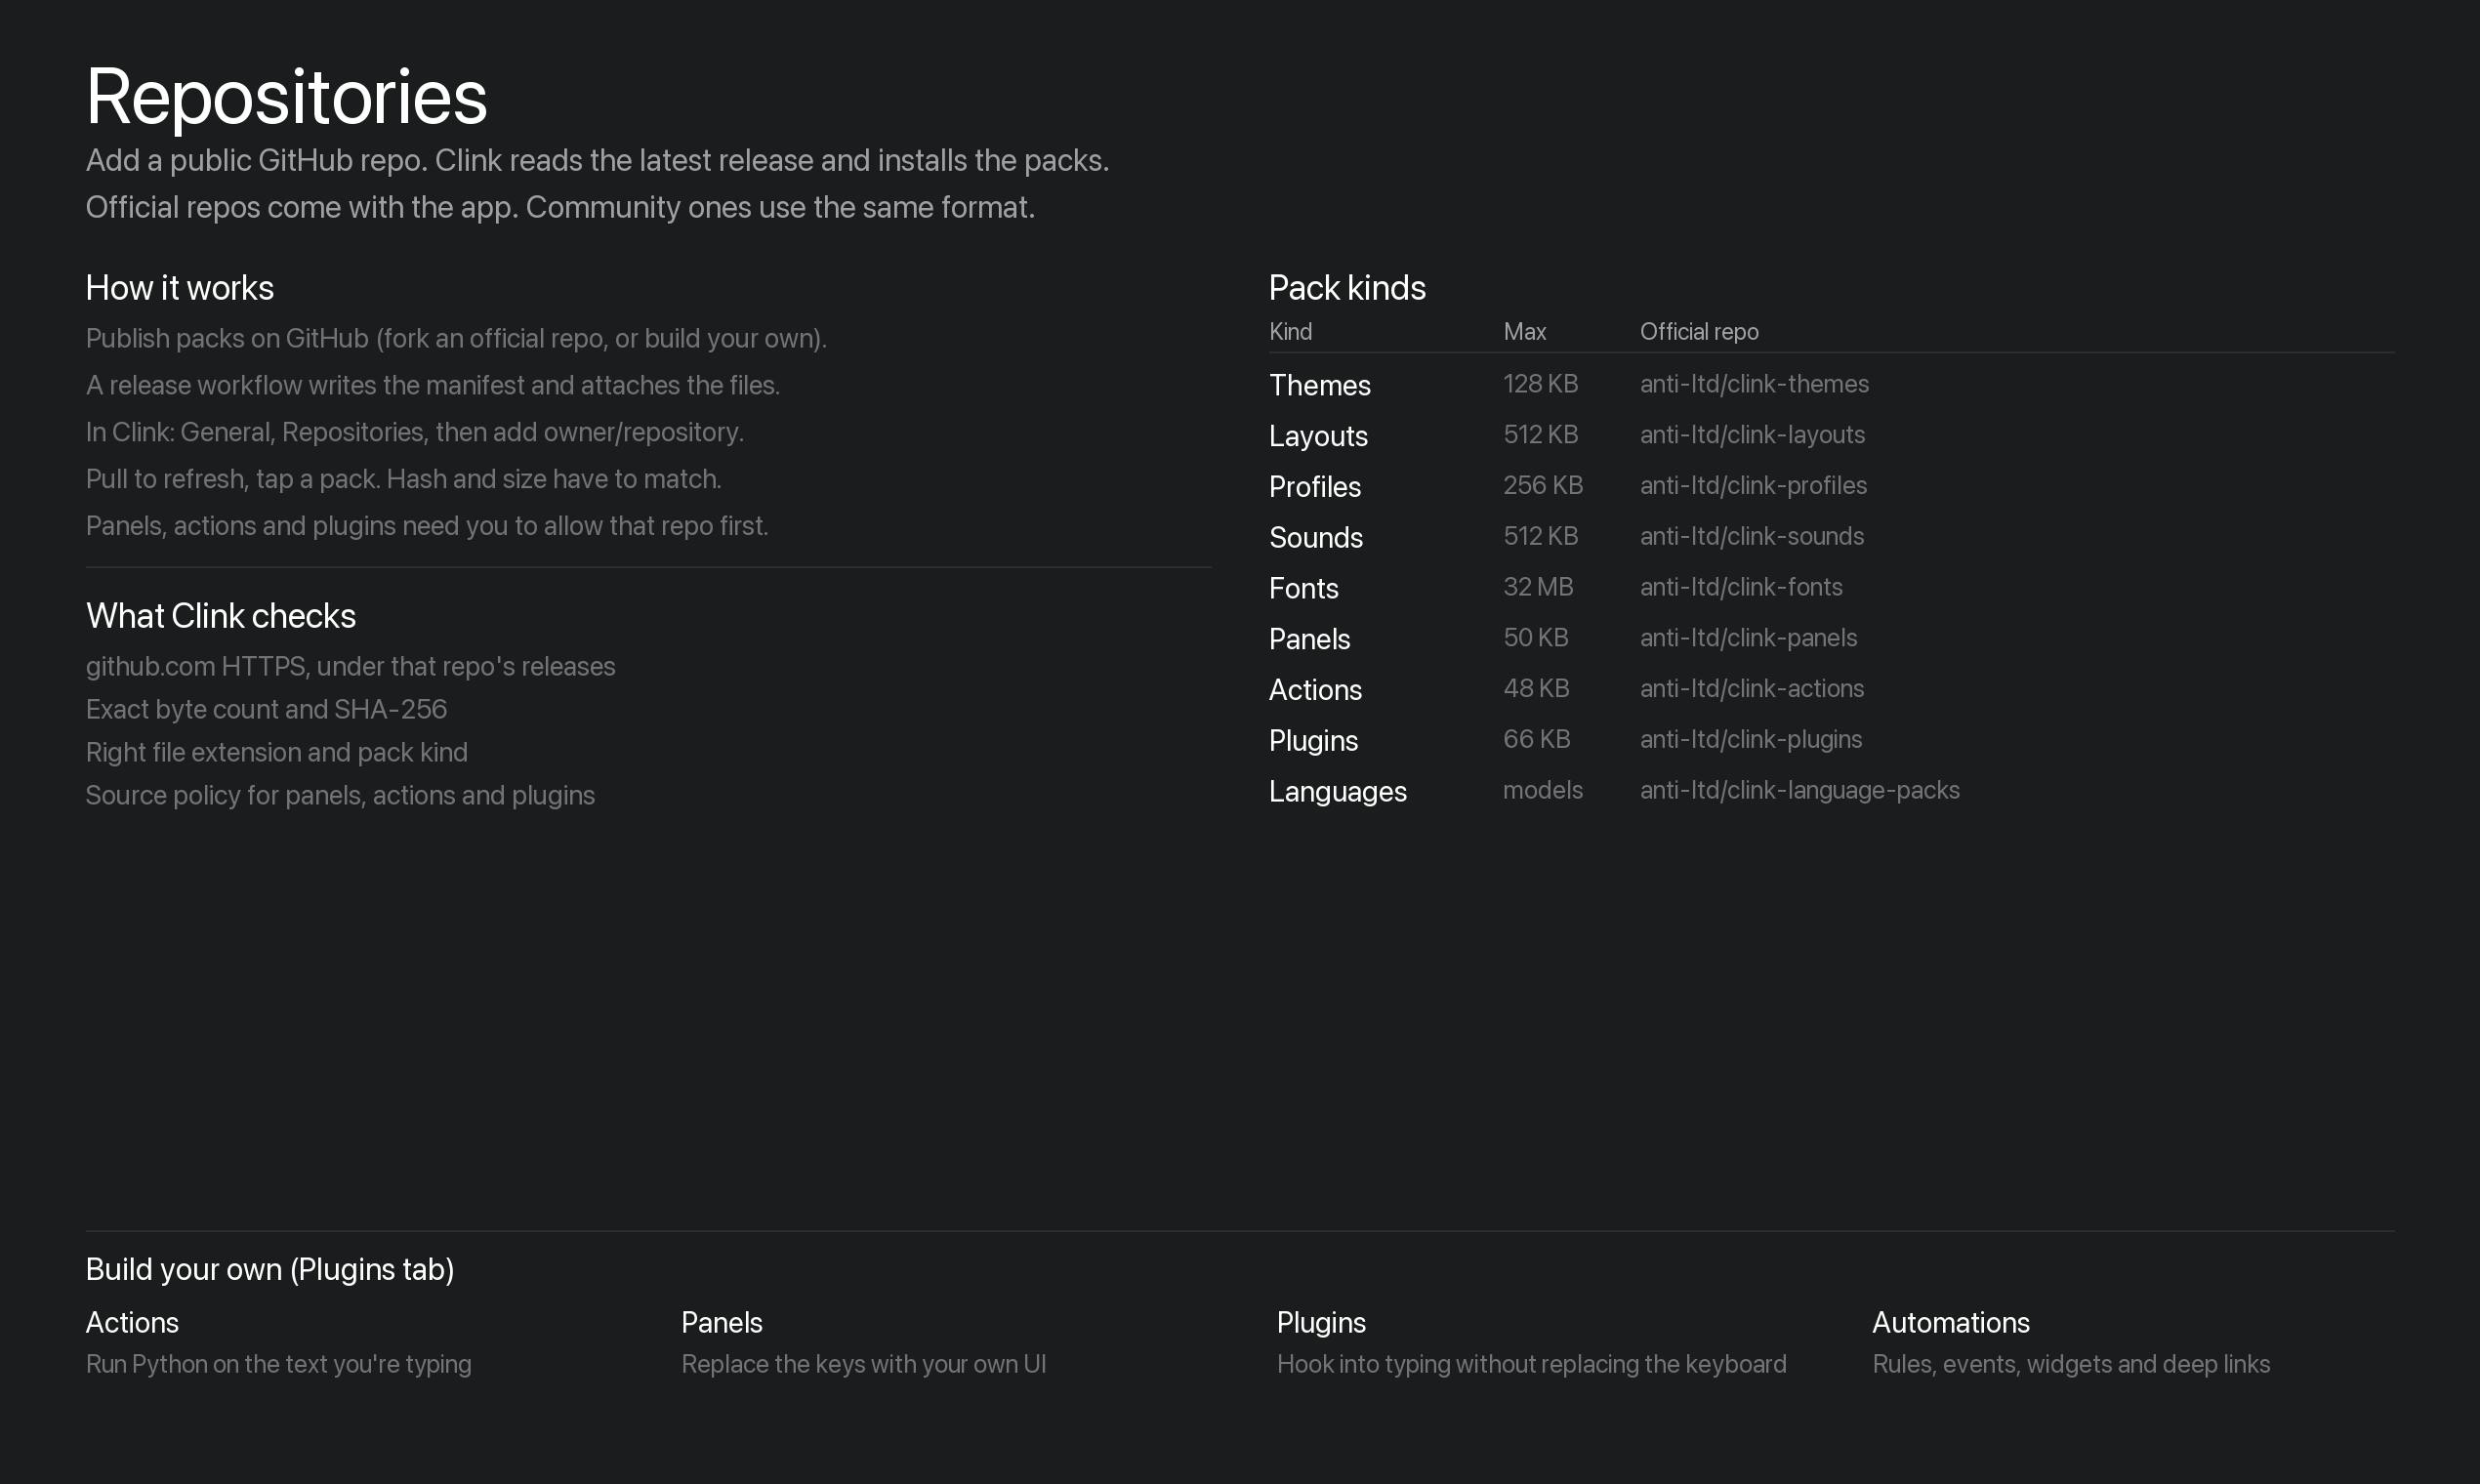Open the anti-ltd/clink-plugins repo
This screenshot has height=1484, width=2480.
click(x=1751, y=740)
